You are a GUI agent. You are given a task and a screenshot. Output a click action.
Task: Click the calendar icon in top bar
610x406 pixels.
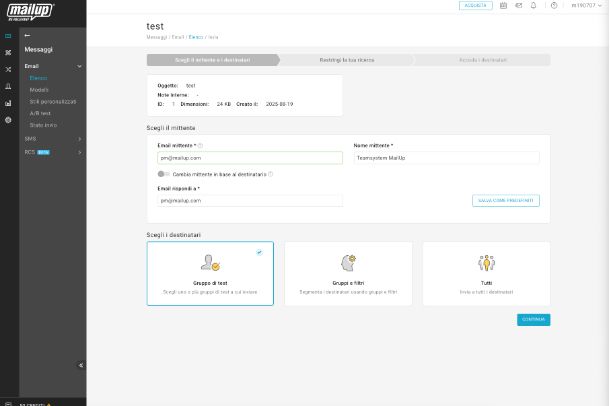[503, 6]
